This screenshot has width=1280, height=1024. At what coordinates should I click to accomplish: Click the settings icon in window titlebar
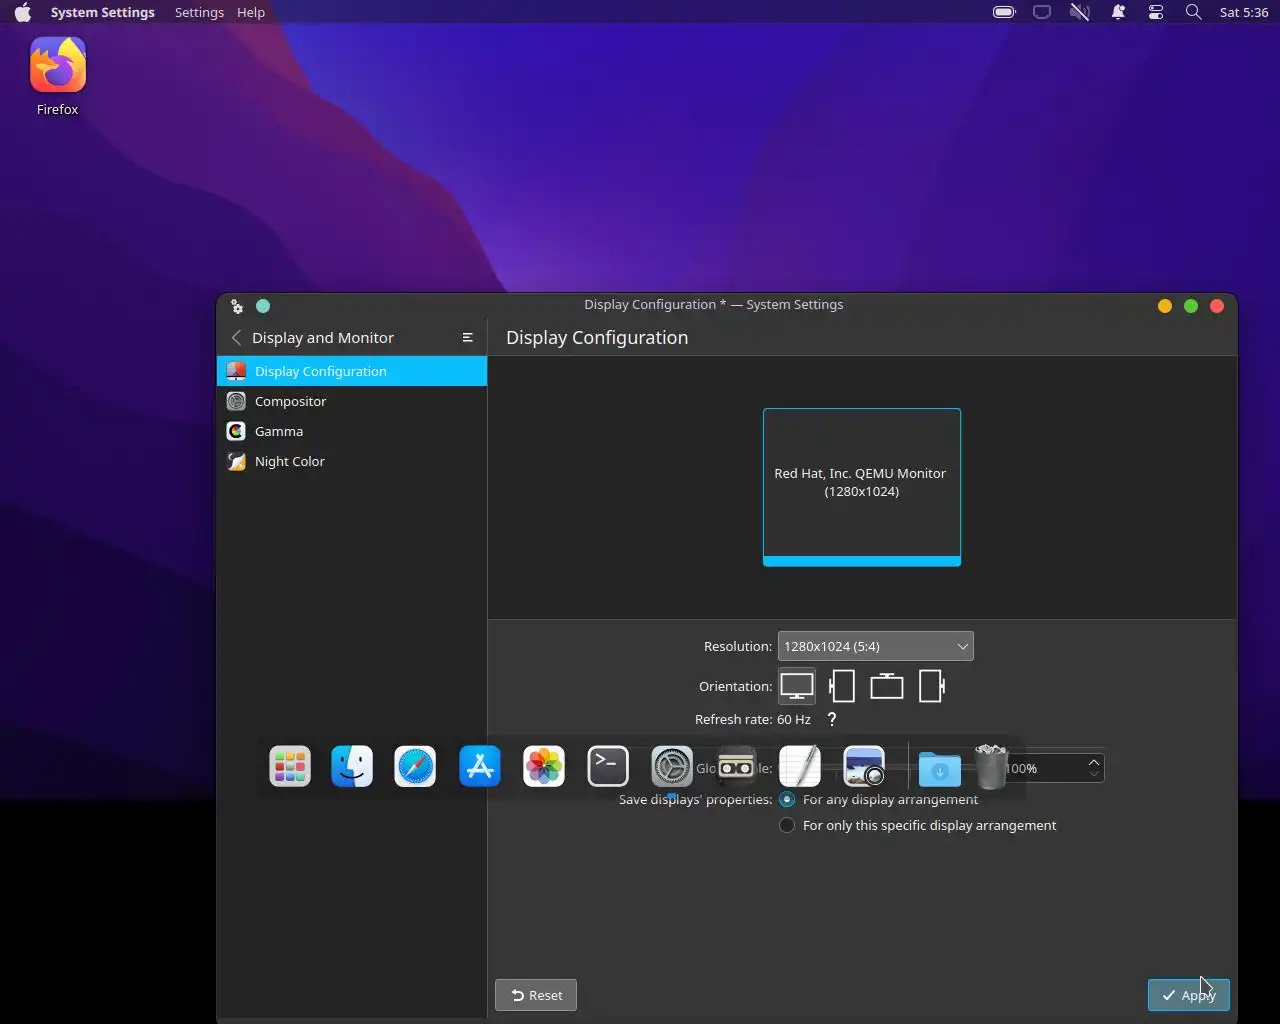pyautogui.click(x=237, y=306)
